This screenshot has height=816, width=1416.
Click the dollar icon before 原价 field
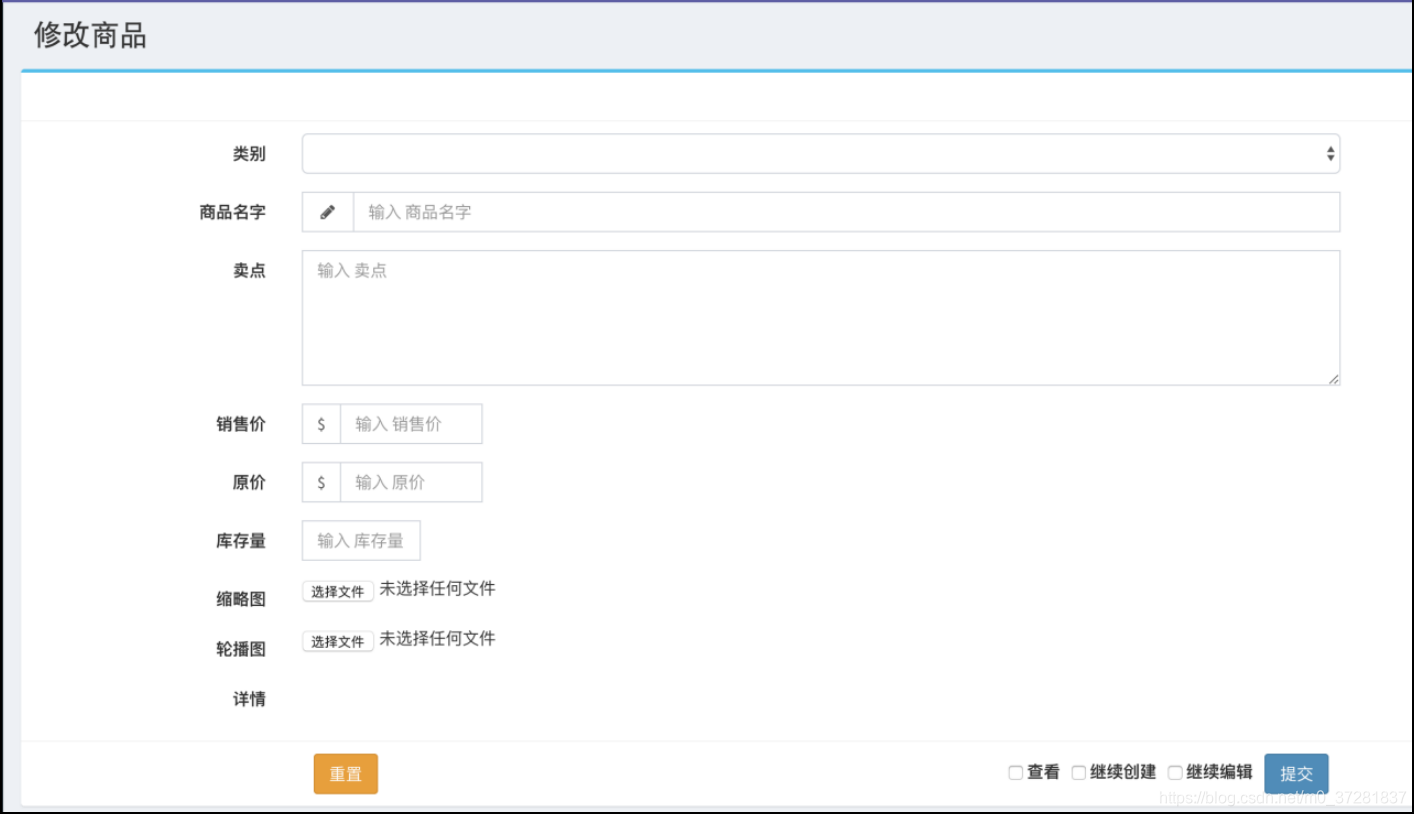(x=321, y=482)
